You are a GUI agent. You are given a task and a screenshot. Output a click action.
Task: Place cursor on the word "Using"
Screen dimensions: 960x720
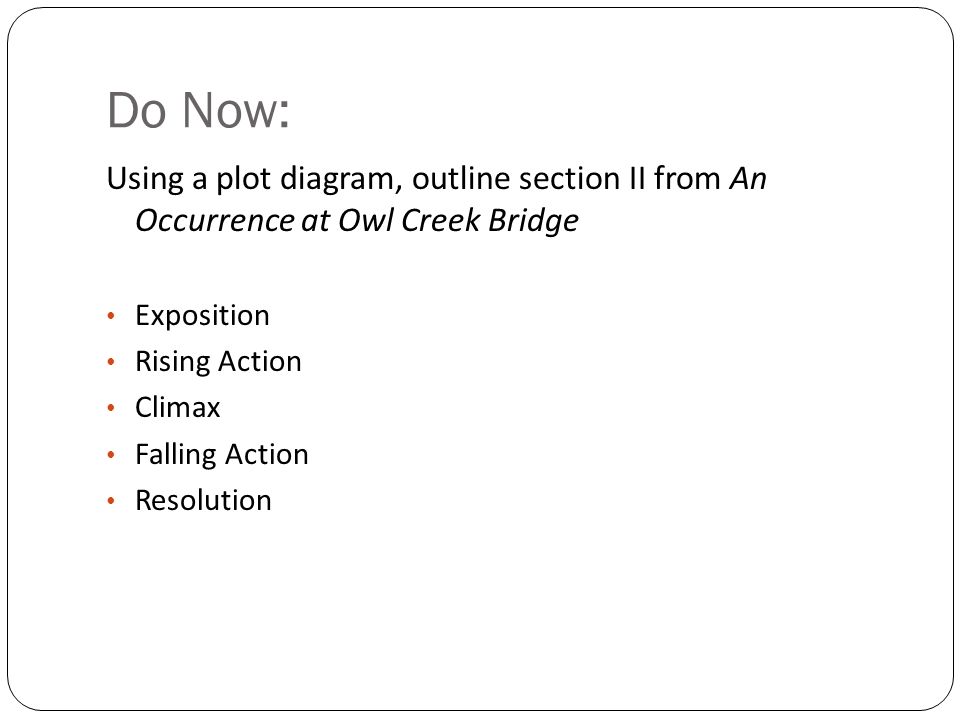pyautogui.click(x=145, y=179)
